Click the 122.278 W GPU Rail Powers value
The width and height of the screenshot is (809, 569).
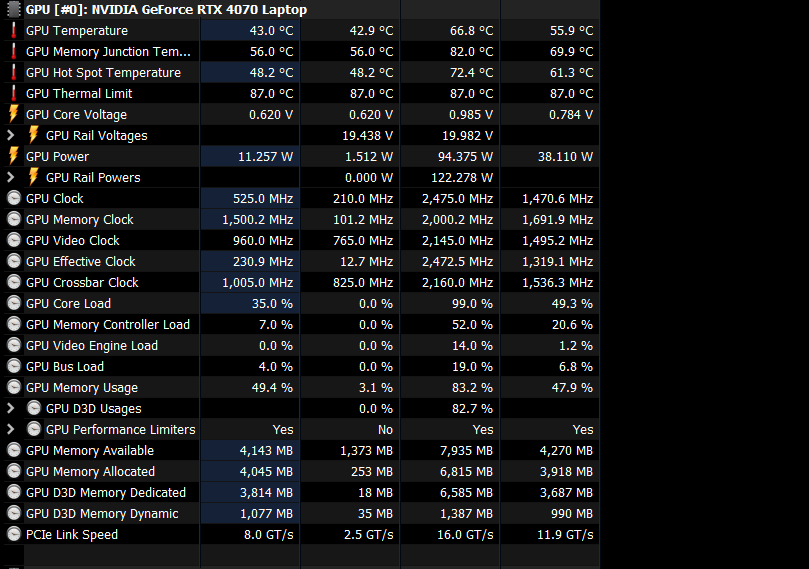(x=462, y=177)
